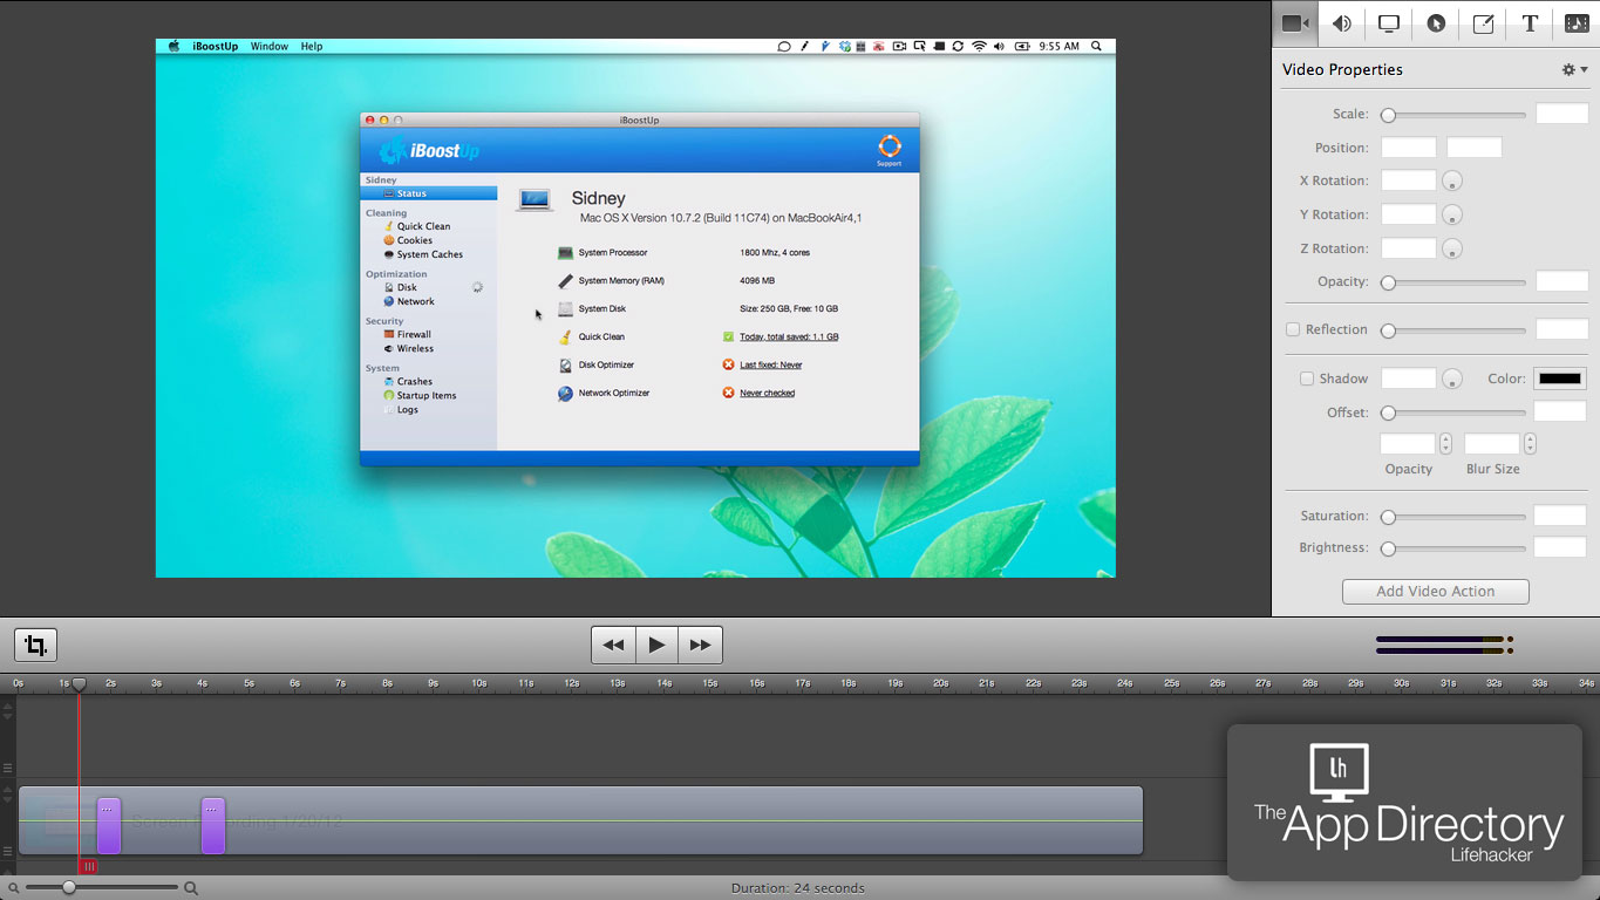The width and height of the screenshot is (1600, 900).
Task: Select the Screen Recording 1/20/12 clip
Action: [x=580, y=821]
